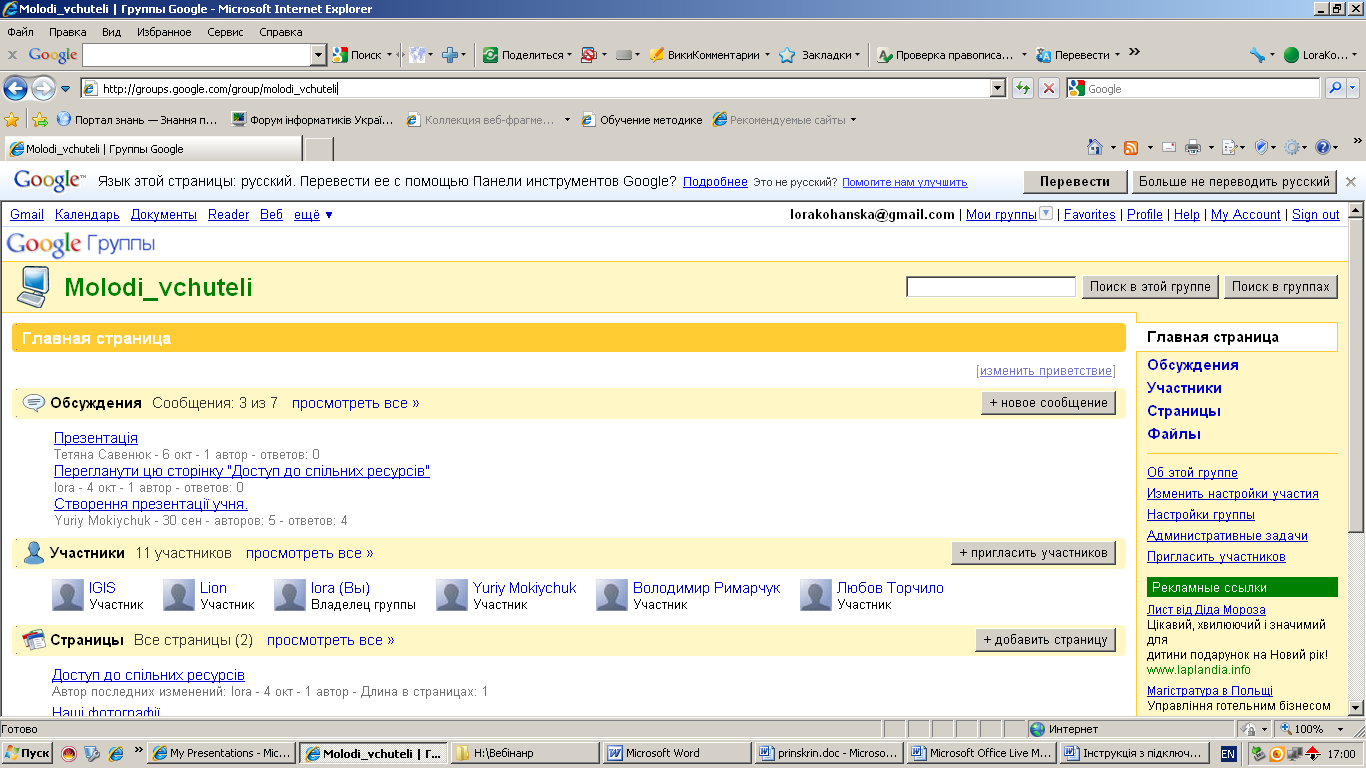Click the Home icon in command bar
The height and width of the screenshot is (768, 1366).
pos(1095,148)
